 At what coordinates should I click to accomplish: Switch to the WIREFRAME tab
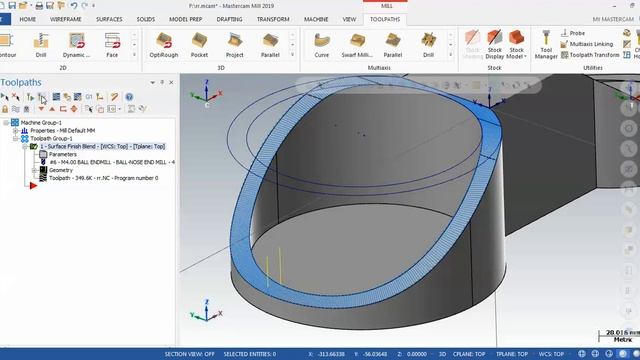click(x=66, y=19)
